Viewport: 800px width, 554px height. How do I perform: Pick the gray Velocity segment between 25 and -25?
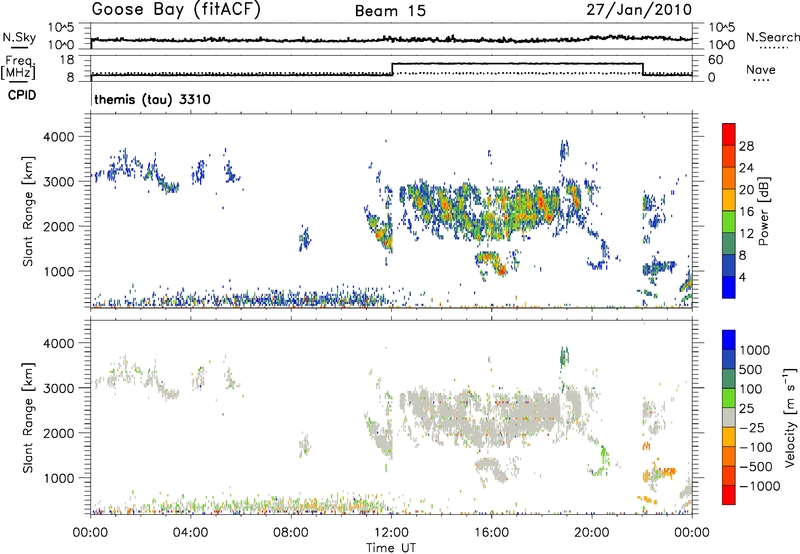click(729, 418)
